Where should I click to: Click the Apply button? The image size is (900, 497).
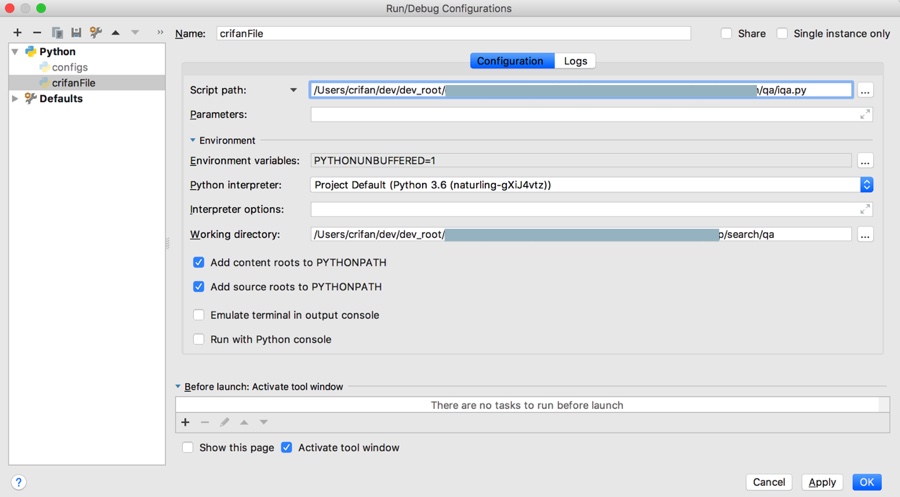pyautogui.click(x=822, y=482)
